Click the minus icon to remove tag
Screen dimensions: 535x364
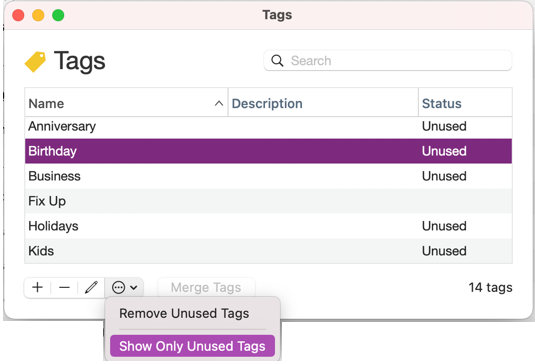pos(64,287)
